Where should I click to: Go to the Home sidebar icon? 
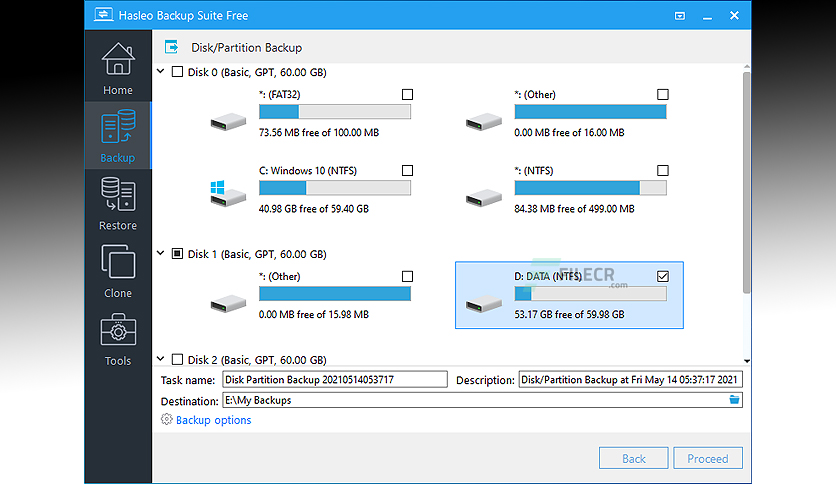[x=118, y=68]
